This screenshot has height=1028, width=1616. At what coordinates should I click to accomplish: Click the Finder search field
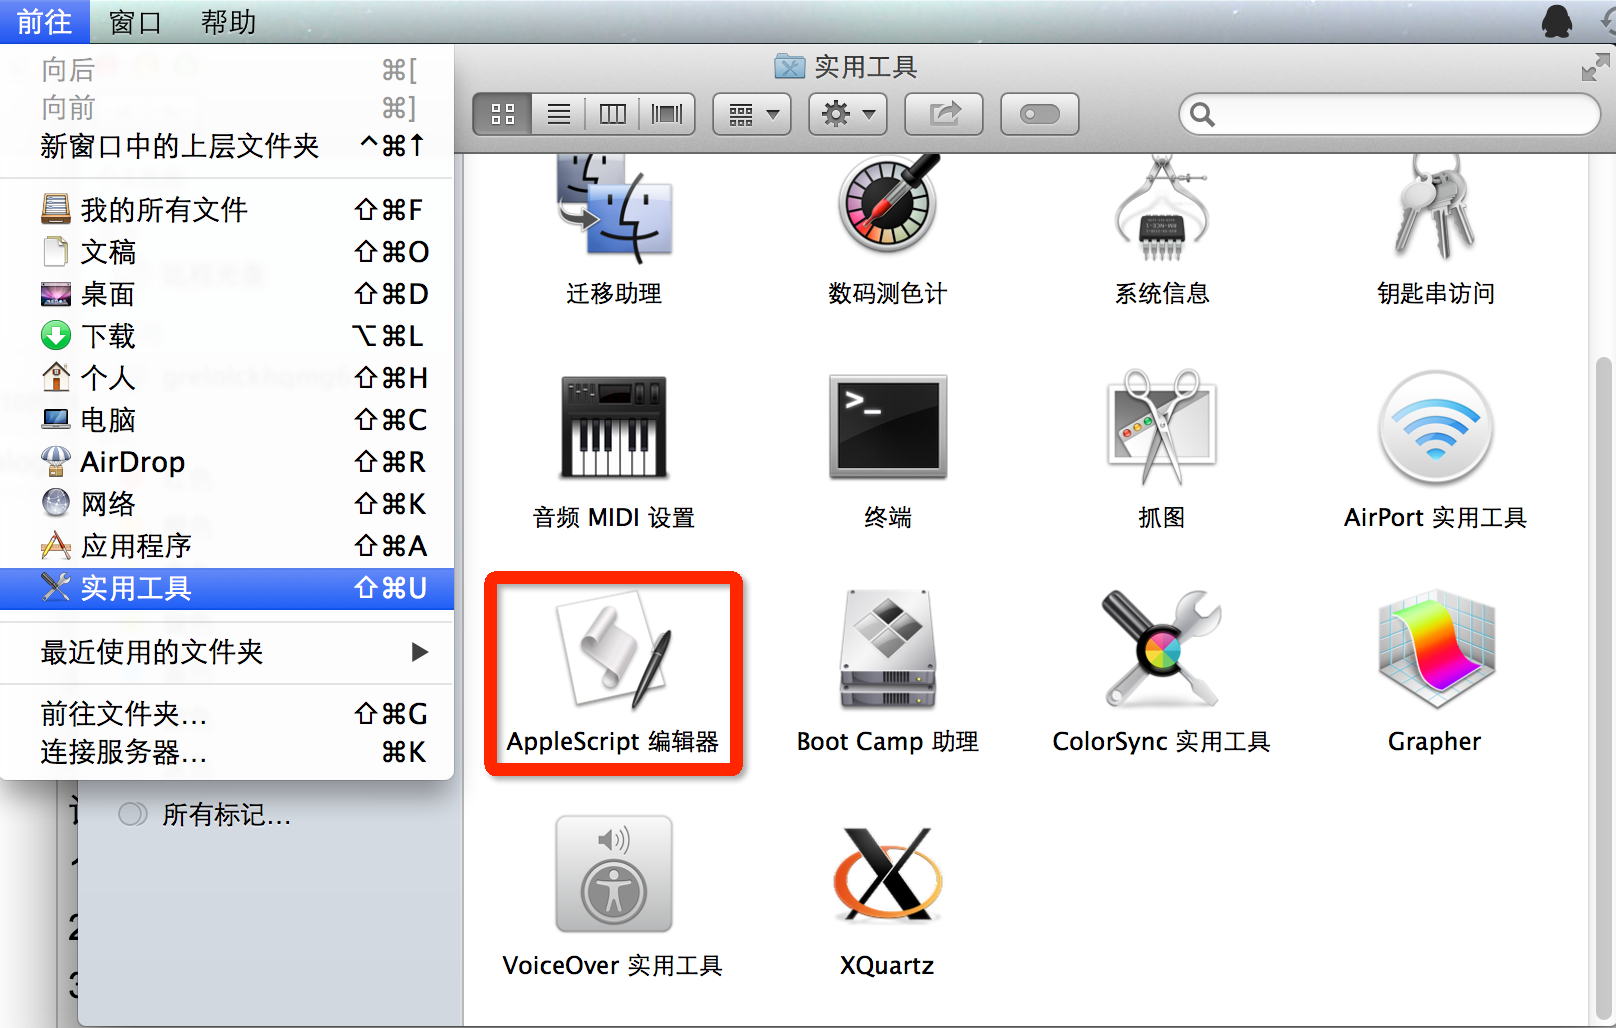pyautogui.click(x=1390, y=114)
